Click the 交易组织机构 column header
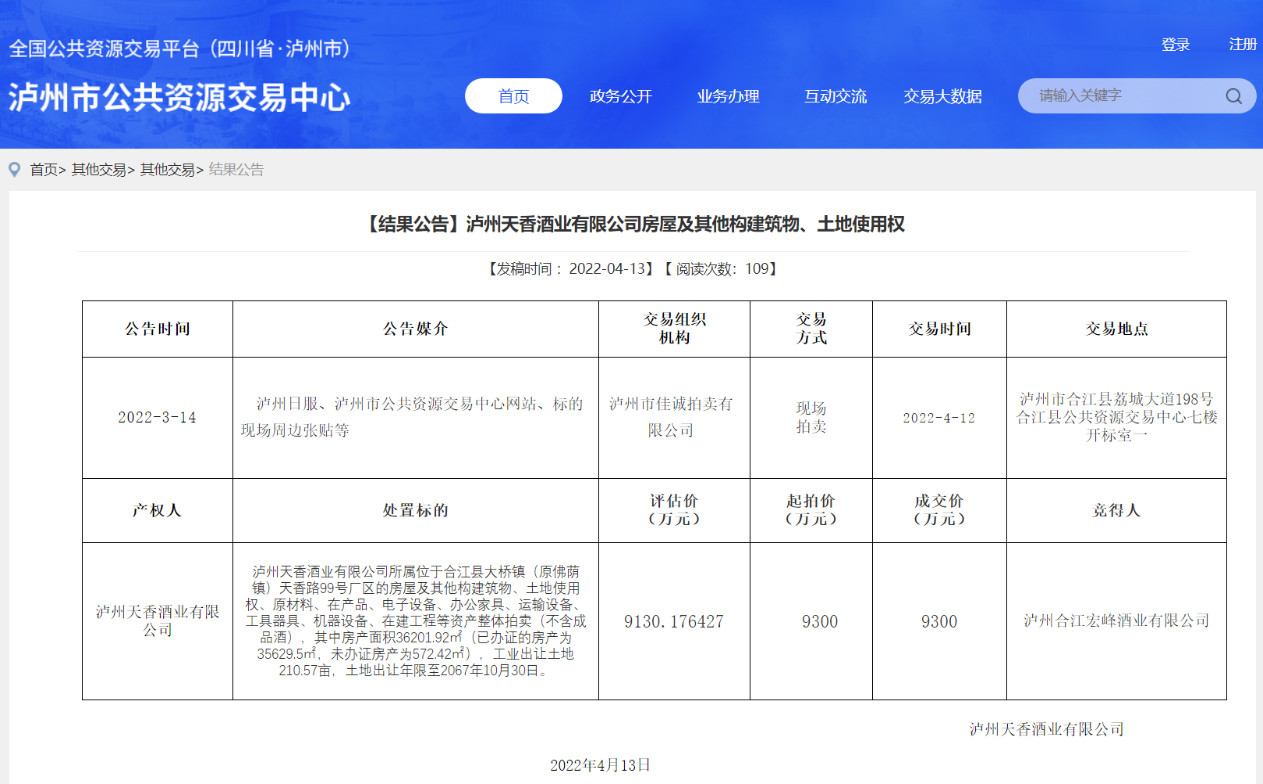 (x=675, y=329)
